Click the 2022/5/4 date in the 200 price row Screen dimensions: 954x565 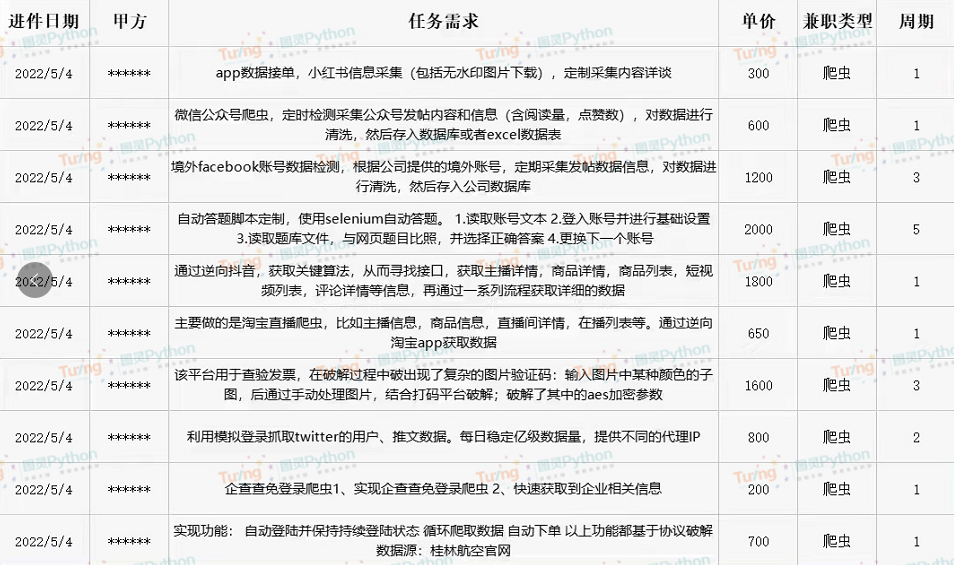point(44,490)
